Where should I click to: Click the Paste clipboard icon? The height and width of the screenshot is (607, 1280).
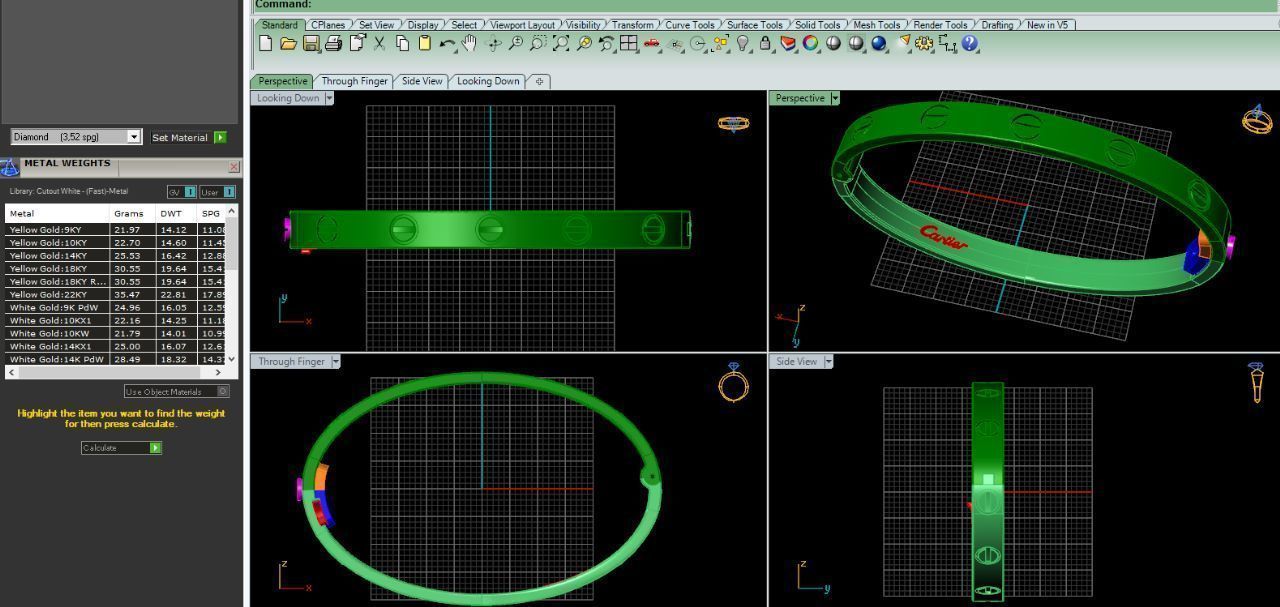(424, 43)
